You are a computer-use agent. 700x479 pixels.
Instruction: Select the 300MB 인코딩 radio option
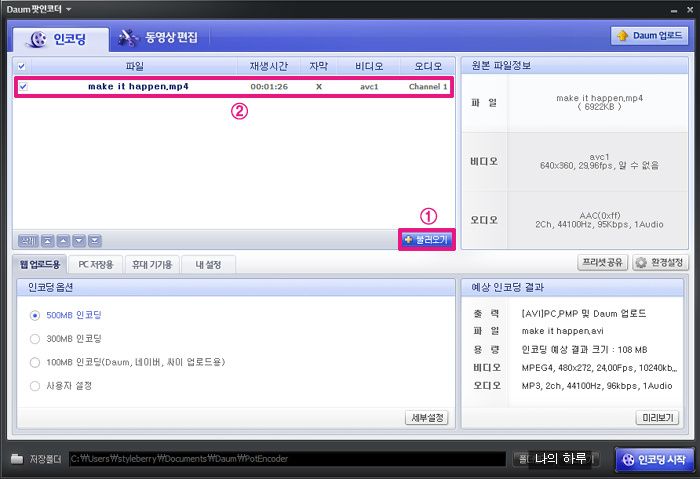pos(35,339)
